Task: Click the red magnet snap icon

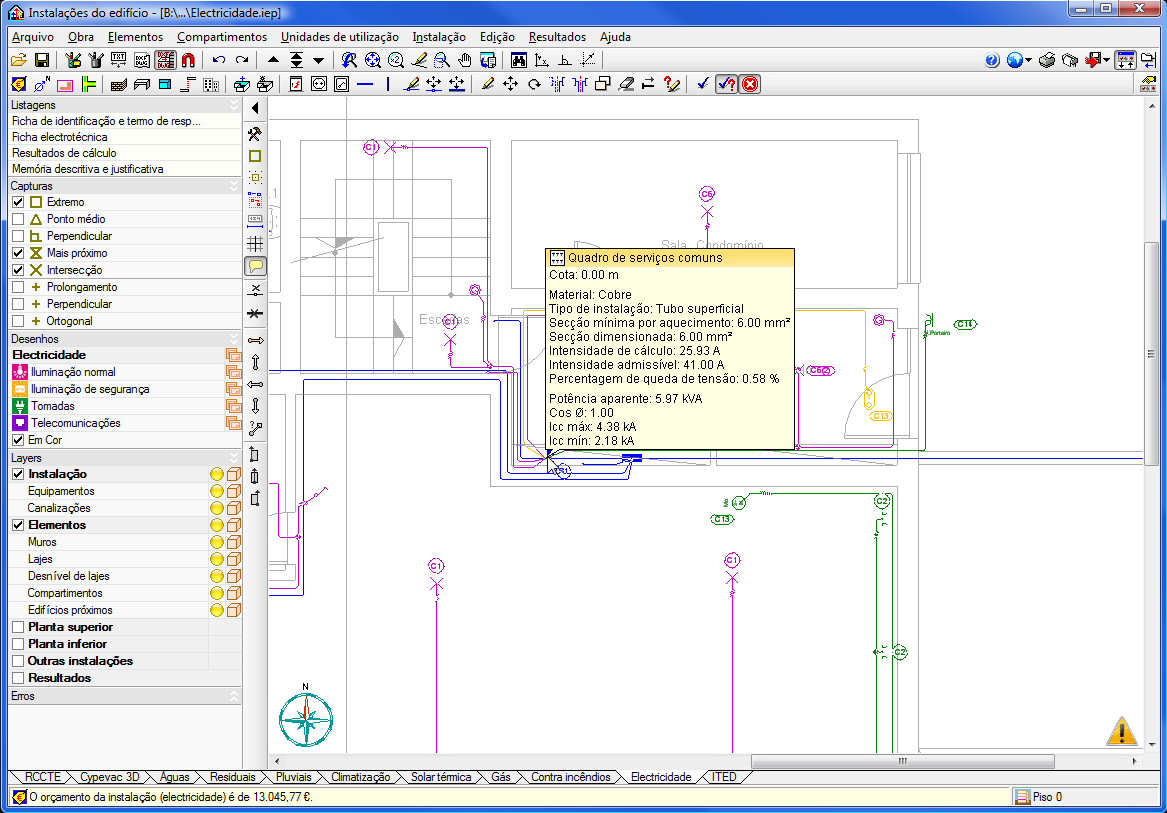Action: point(188,60)
